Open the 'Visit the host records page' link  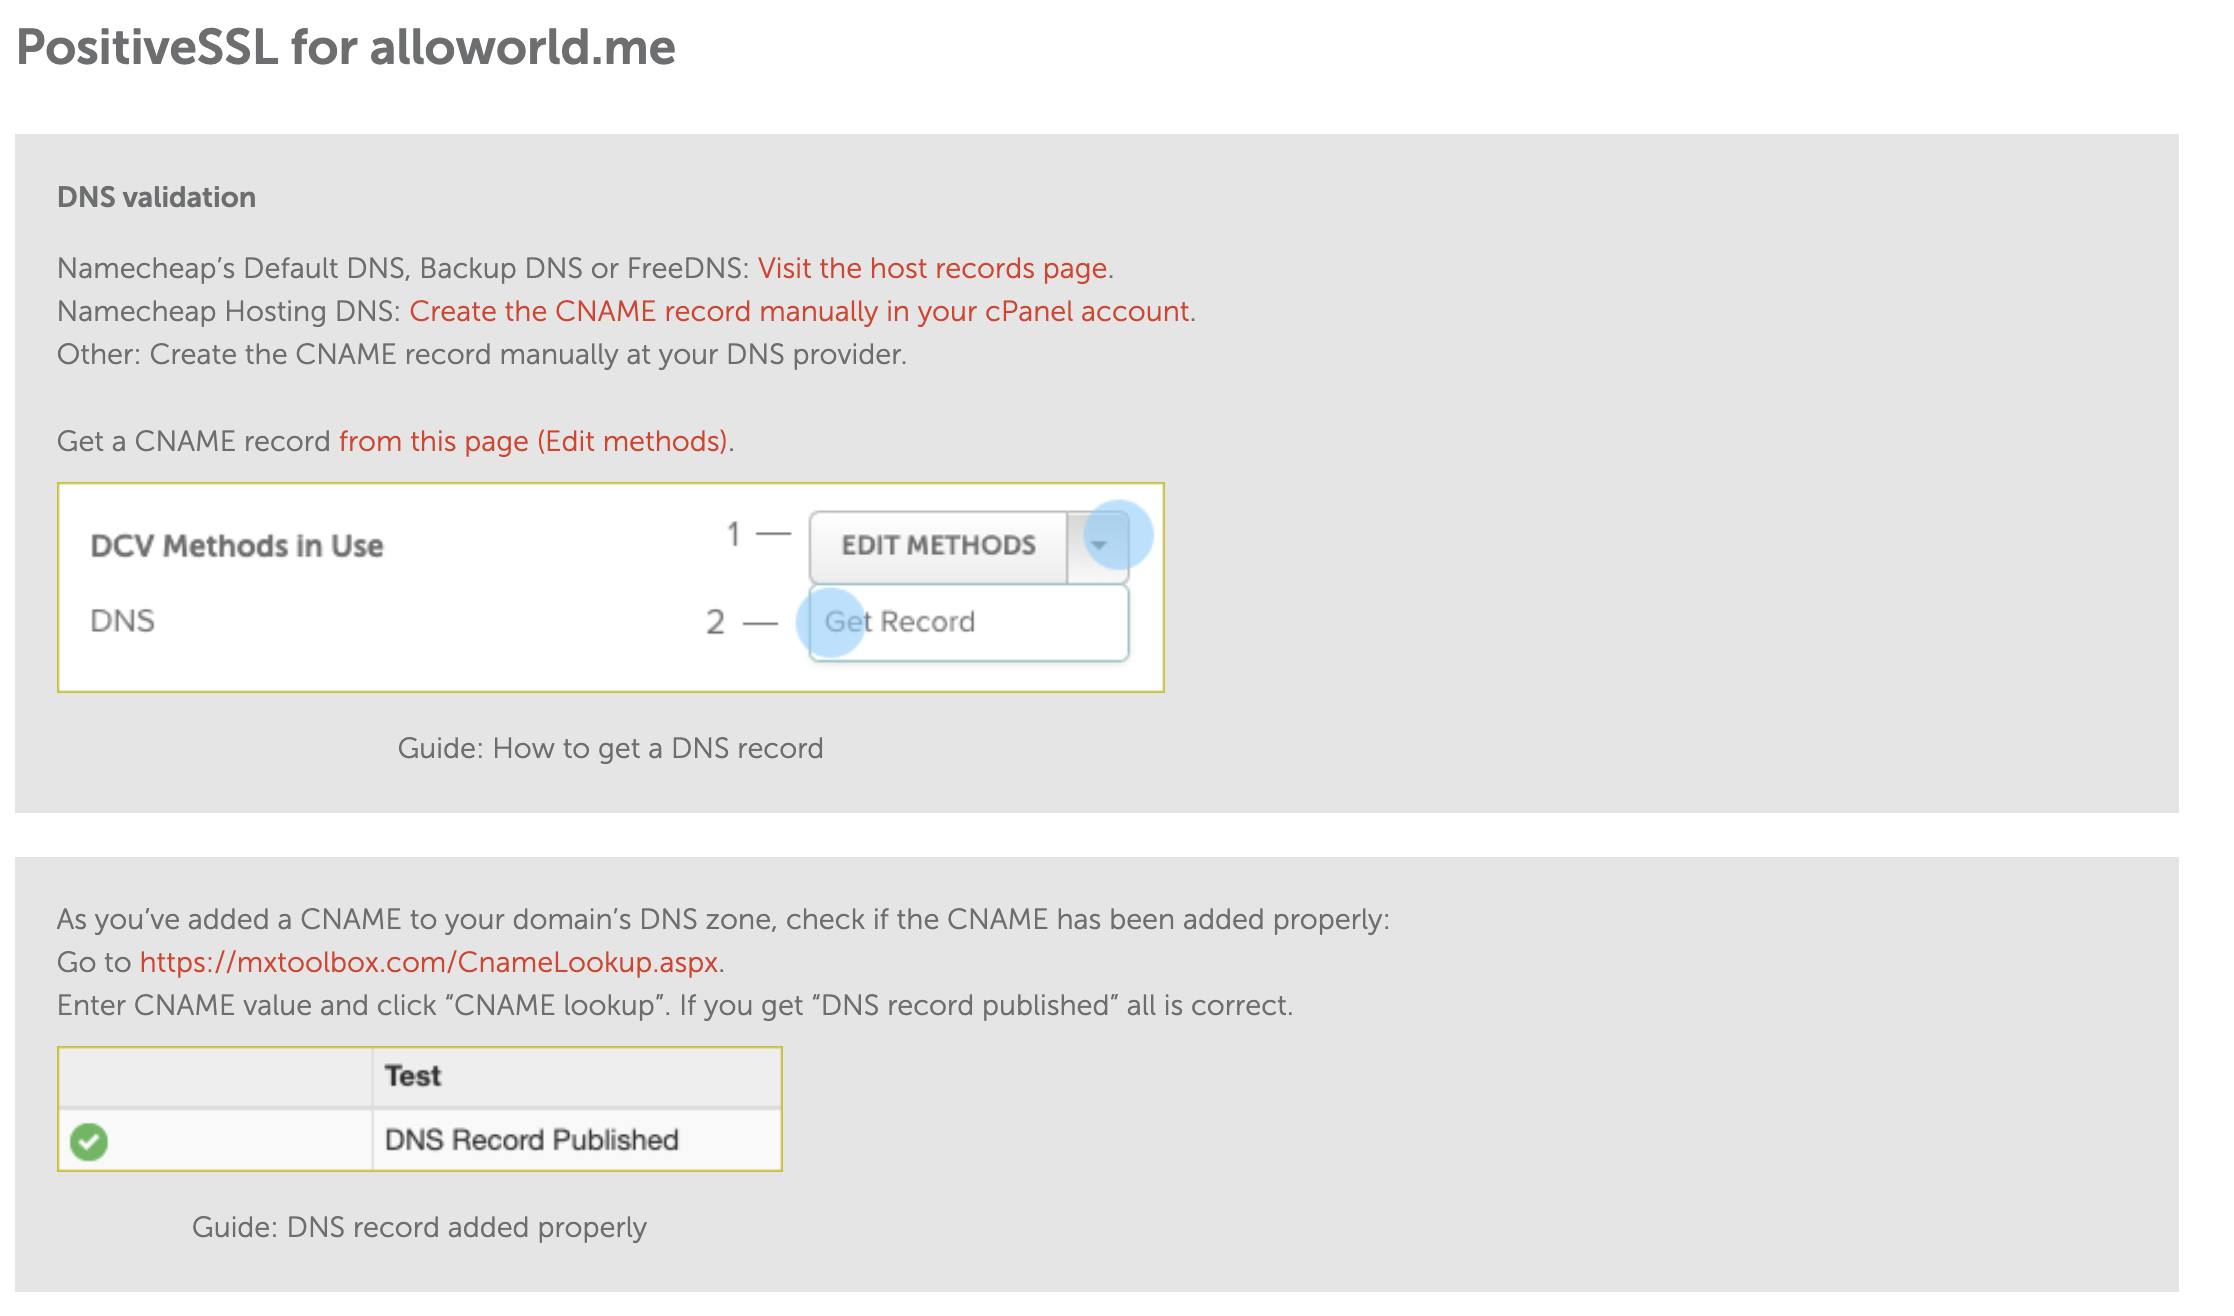tap(932, 268)
